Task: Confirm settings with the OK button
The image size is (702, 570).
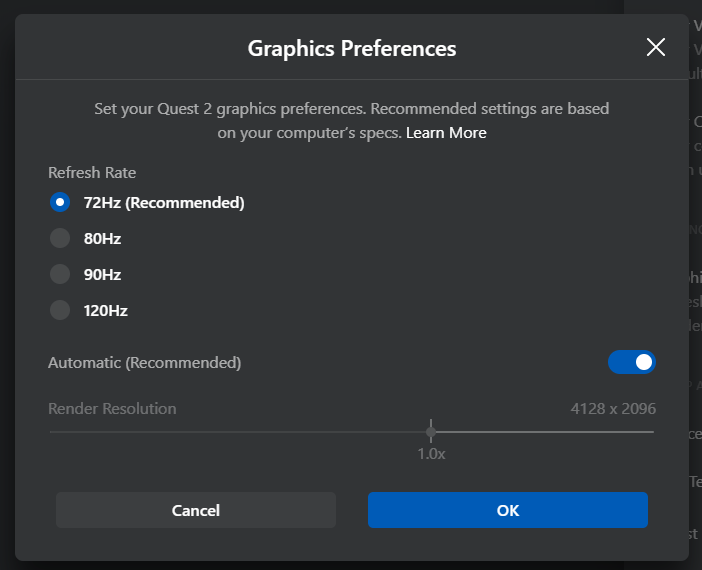Action: point(508,510)
